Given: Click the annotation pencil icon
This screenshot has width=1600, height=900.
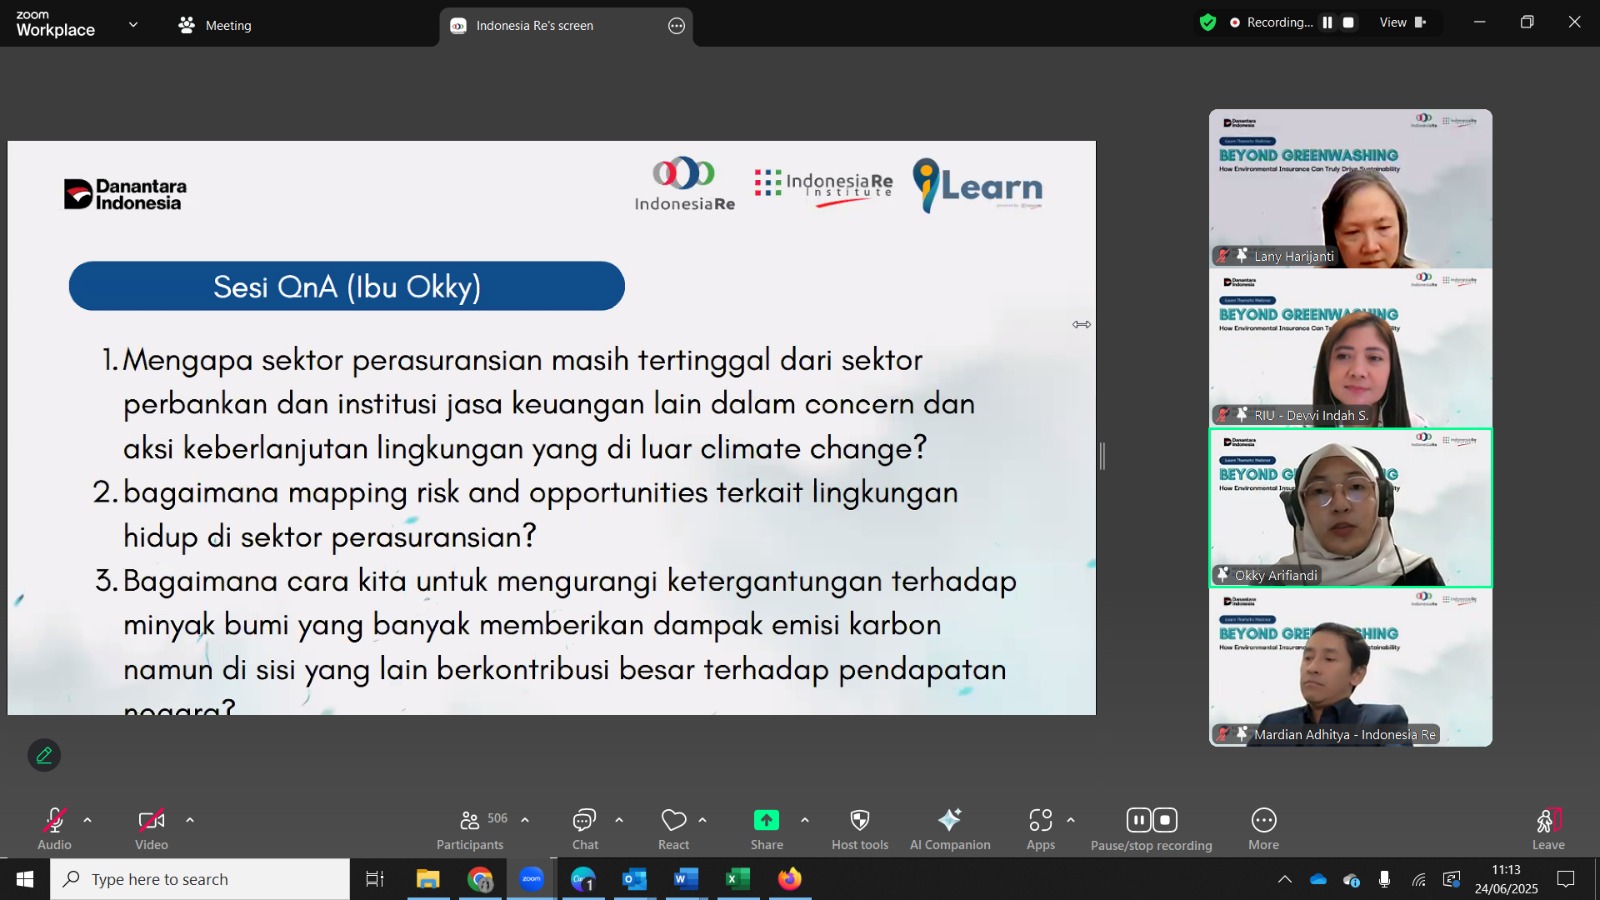Looking at the screenshot, I should point(44,755).
